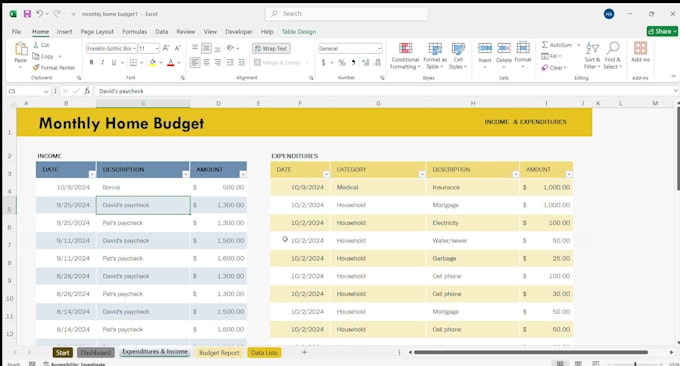680x366 pixels.
Task: Open Sort & Filter
Action: pos(592,55)
